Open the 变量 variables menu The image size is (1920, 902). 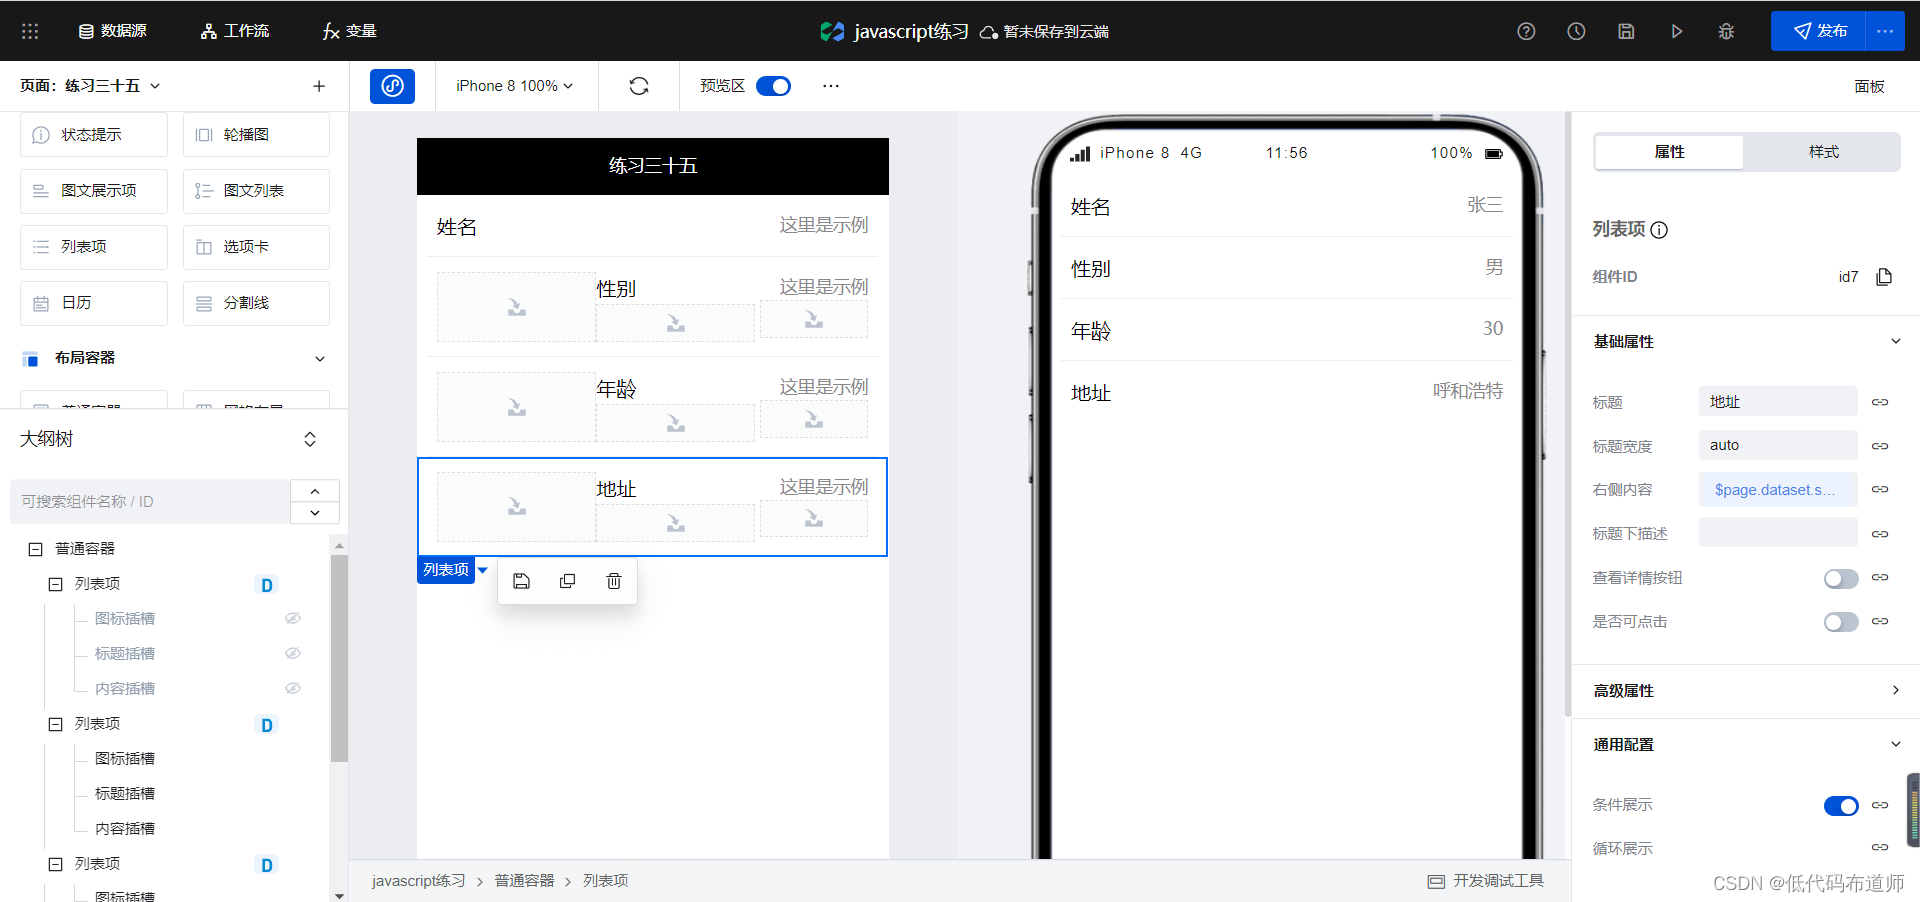(350, 31)
